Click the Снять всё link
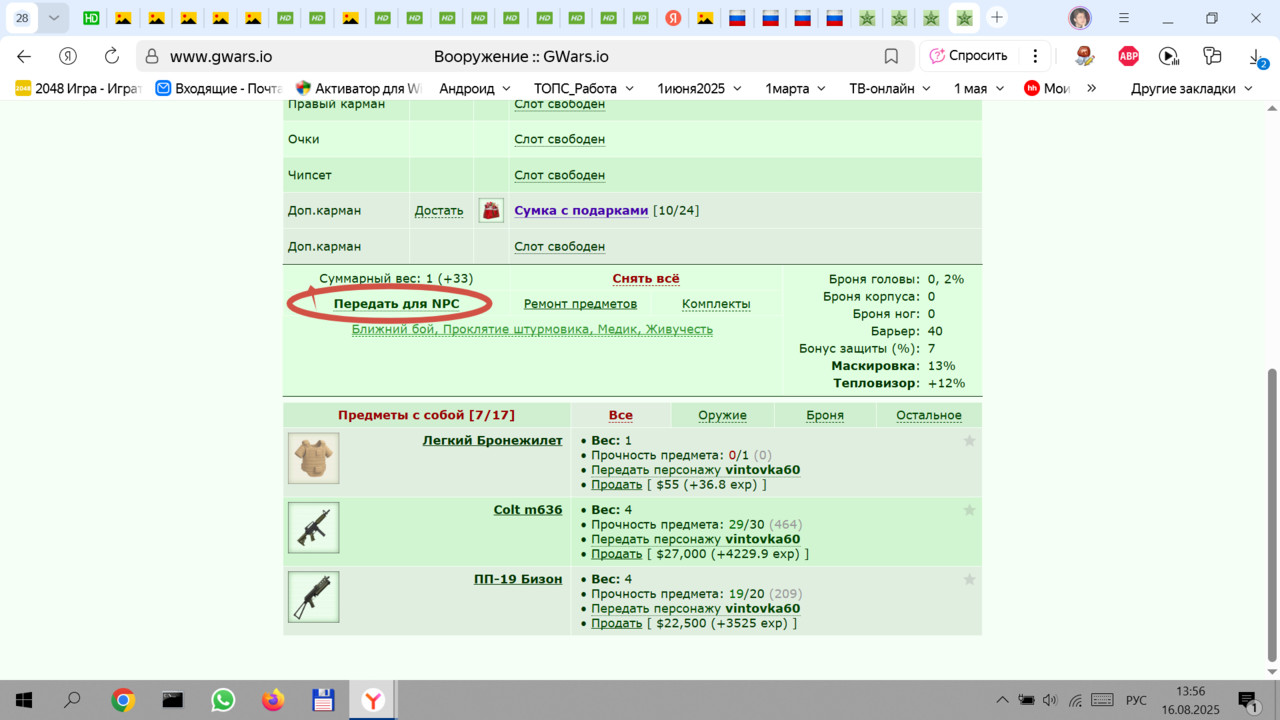 tap(646, 279)
